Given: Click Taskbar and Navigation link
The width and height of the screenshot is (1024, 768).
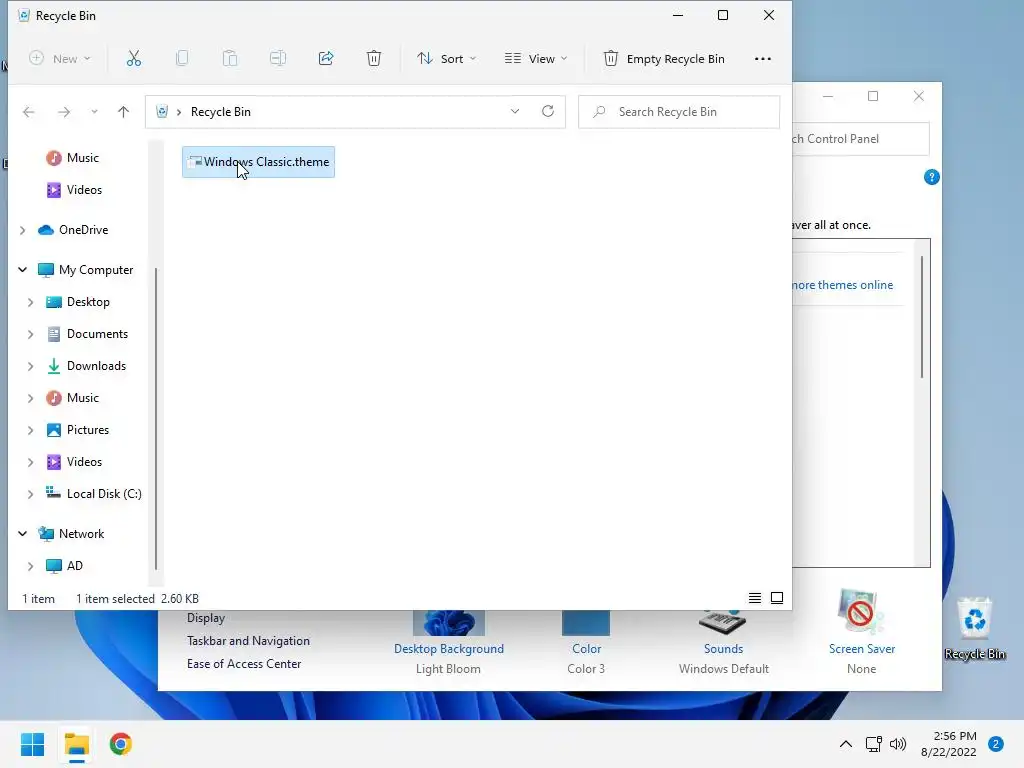Looking at the screenshot, I should pos(248,641).
